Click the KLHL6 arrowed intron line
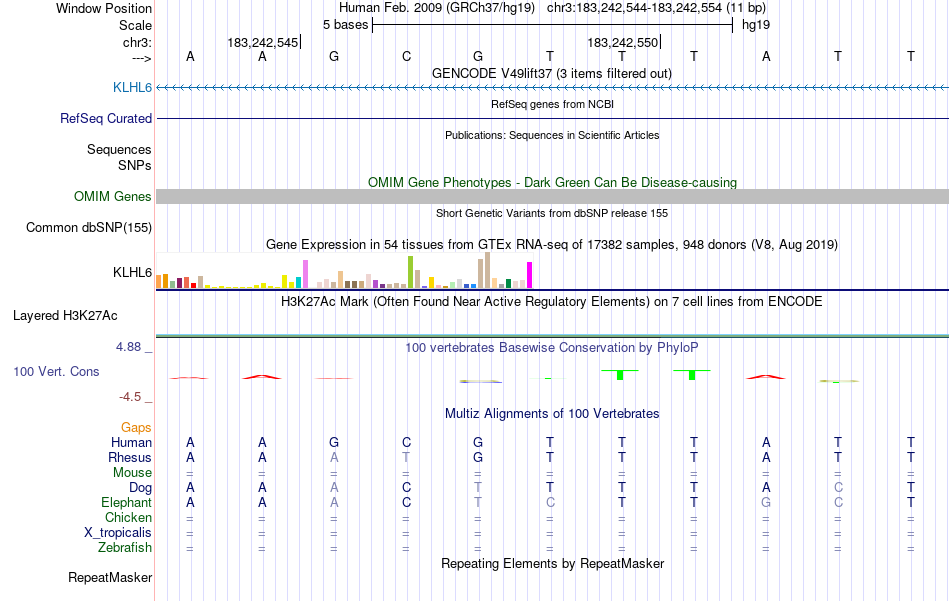Viewport: 950px width, 601px height. click(x=552, y=88)
